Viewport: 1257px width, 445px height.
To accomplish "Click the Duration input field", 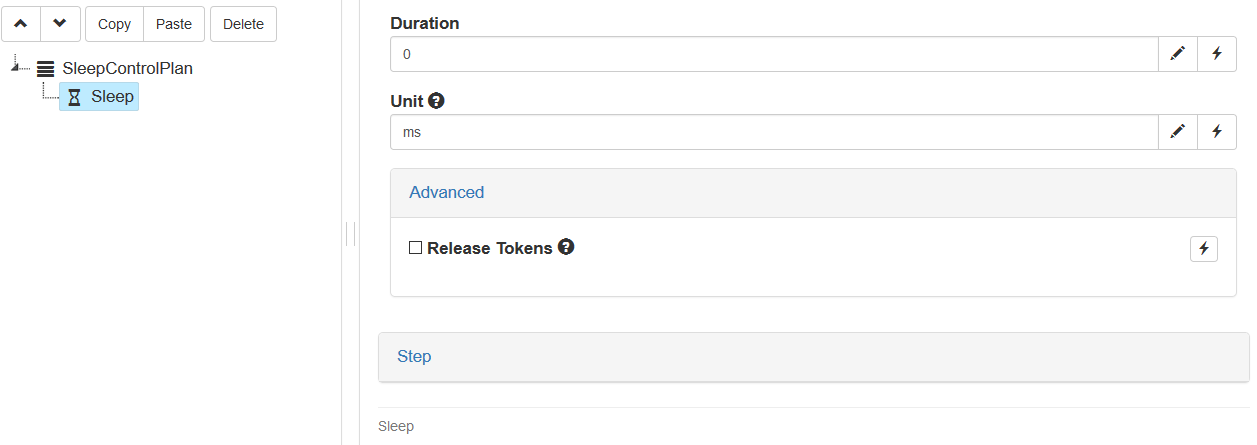I will coord(774,54).
